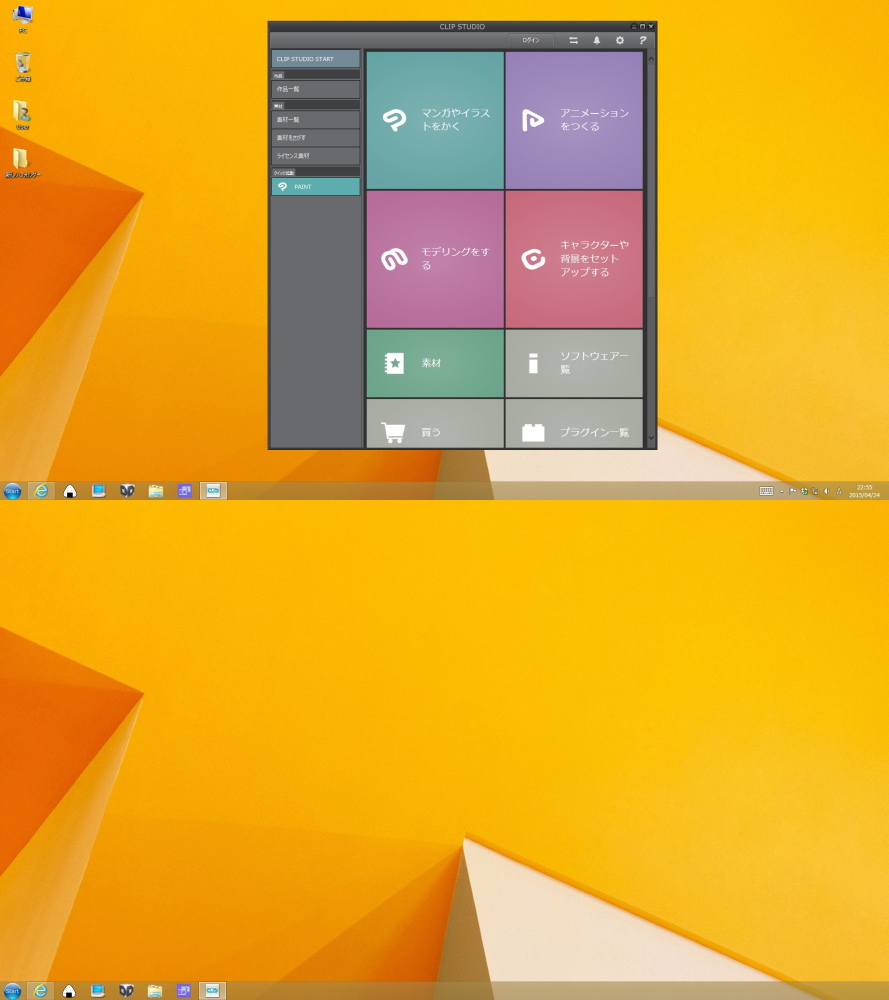The height and width of the screenshot is (1000, 889).
Task: Click the scroll-down arrow of the CLIP STUDIO scrollbar
Action: click(x=650, y=438)
